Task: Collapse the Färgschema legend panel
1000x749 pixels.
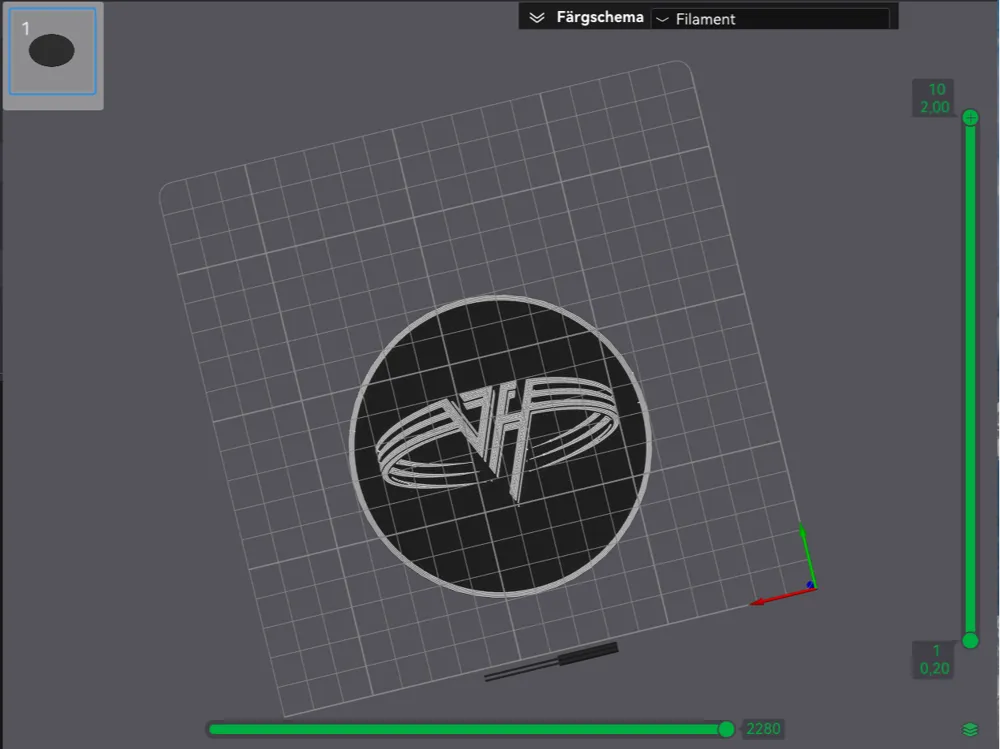Action: click(x=536, y=18)
